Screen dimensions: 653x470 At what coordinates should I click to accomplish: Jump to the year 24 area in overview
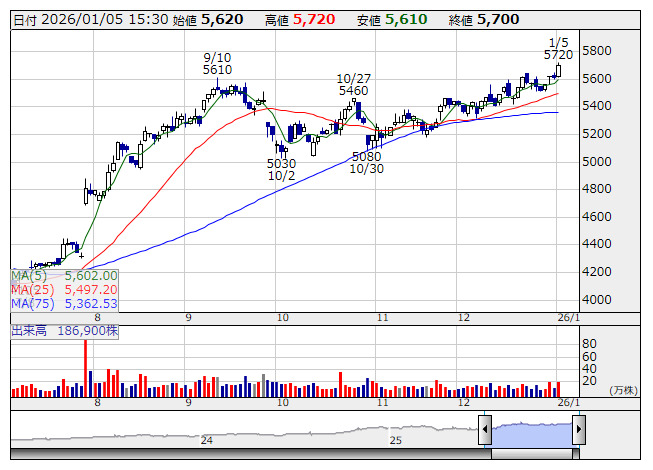(207, 439)
